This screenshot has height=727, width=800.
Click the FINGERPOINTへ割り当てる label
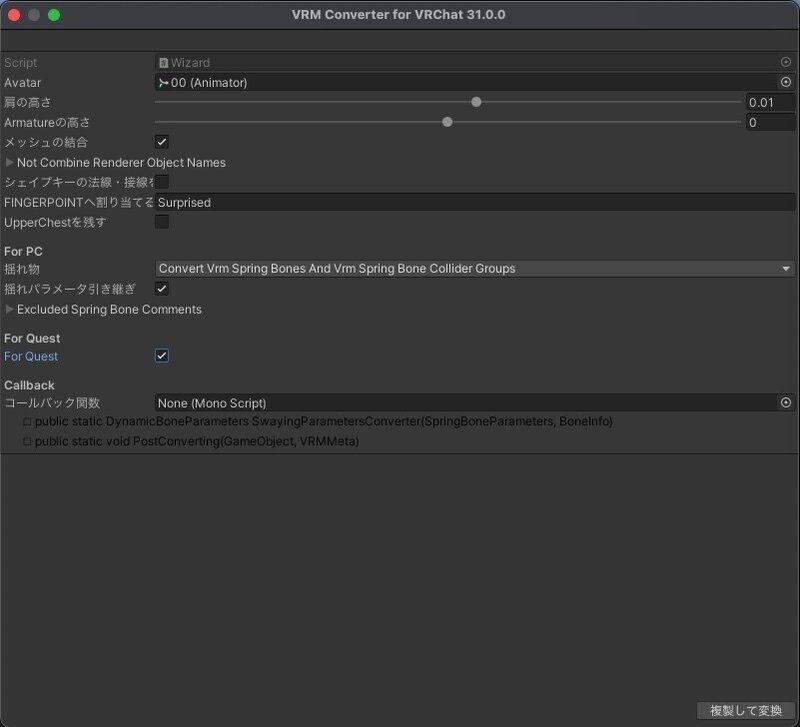(x=79, y=203)
